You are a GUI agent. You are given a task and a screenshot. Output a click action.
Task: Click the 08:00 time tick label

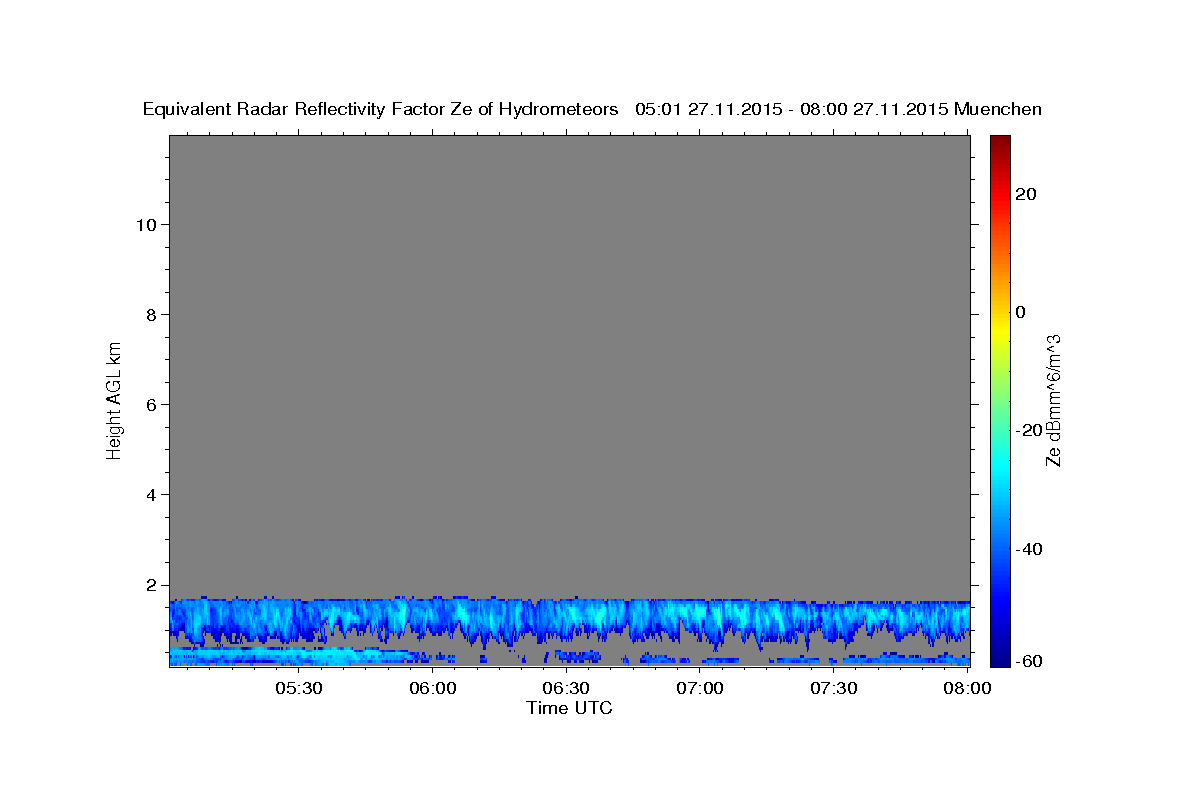tap(966, 688)
